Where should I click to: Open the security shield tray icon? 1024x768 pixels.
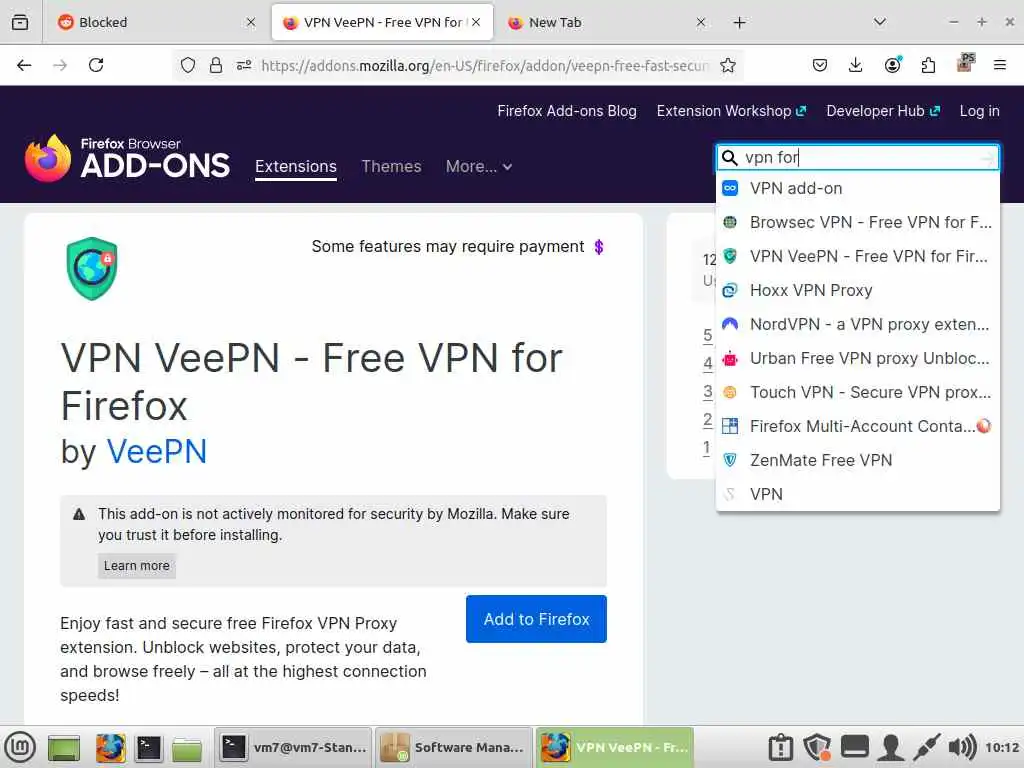pos(817,747)
